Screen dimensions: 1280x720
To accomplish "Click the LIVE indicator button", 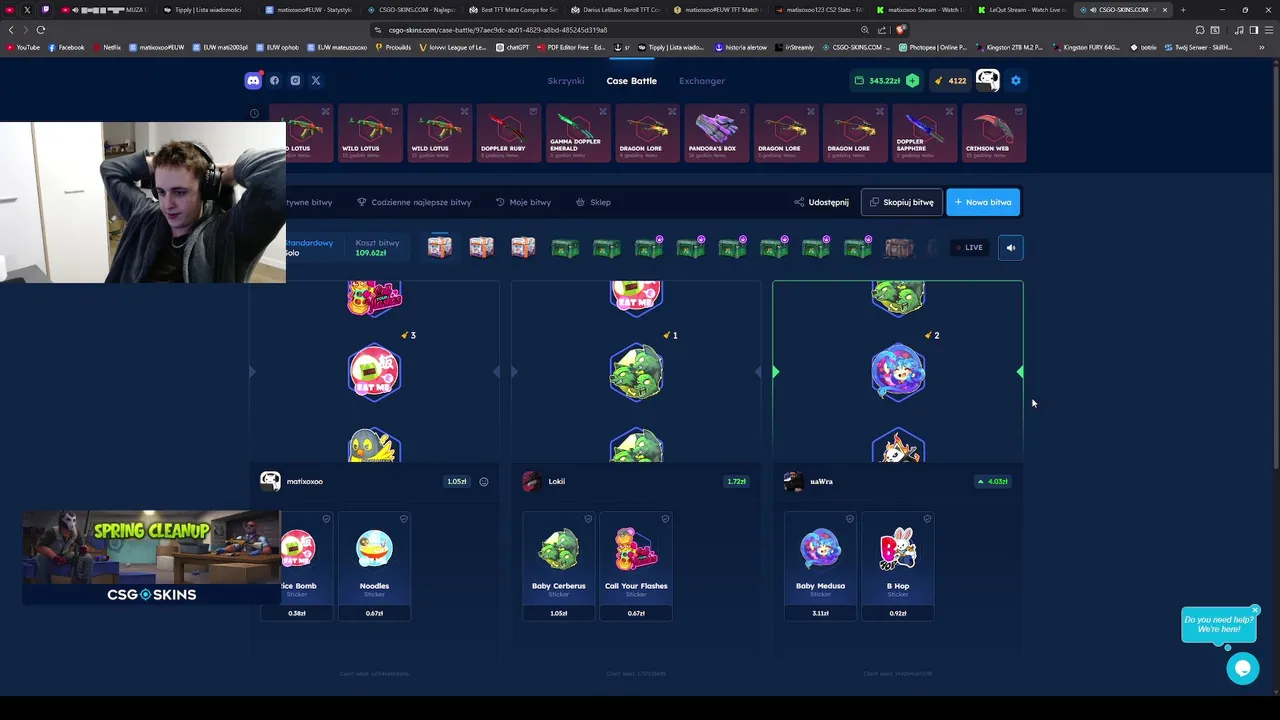I will [969, 248].
